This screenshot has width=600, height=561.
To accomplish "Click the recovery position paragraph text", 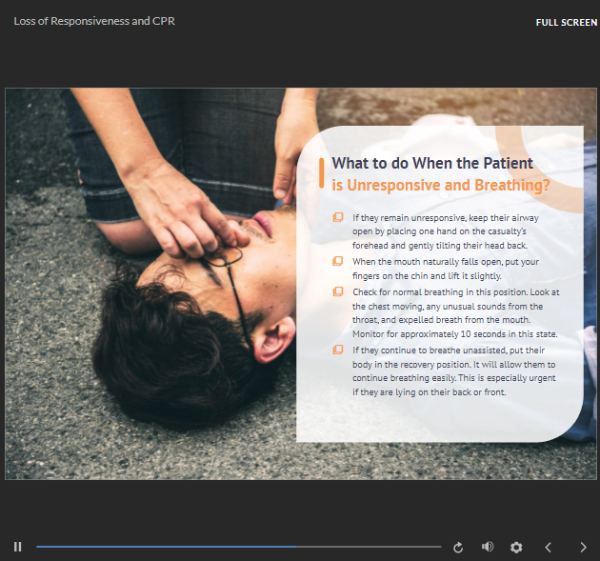I will pos(454,371).
